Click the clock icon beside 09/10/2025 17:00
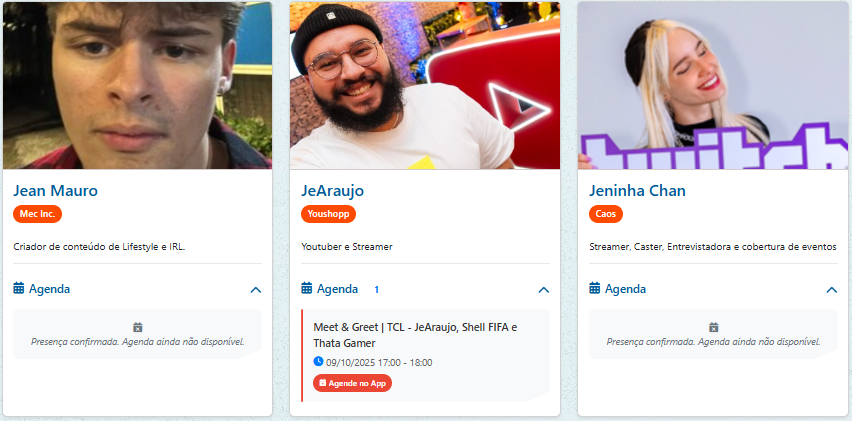The height and width of the screenshot is (421, 852). coord(318,361)
